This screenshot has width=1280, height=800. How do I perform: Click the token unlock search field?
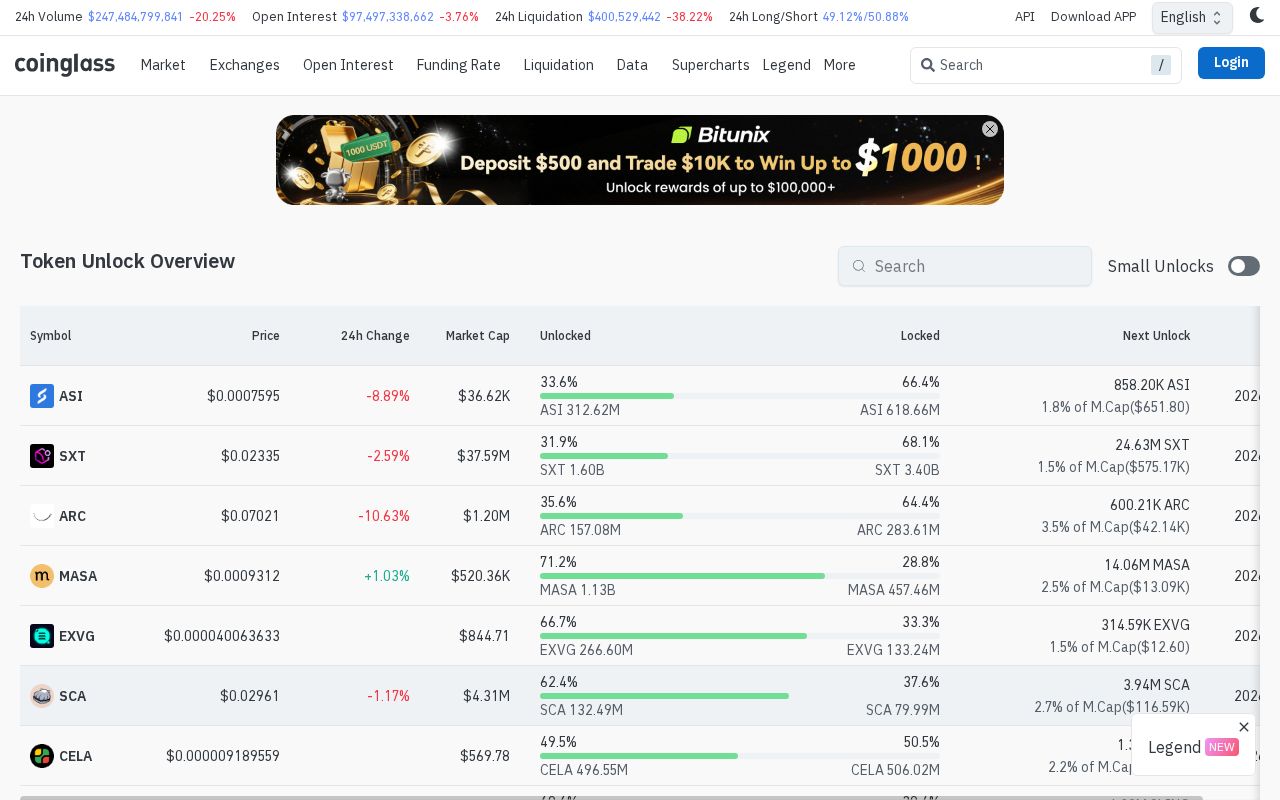[975, 266]
